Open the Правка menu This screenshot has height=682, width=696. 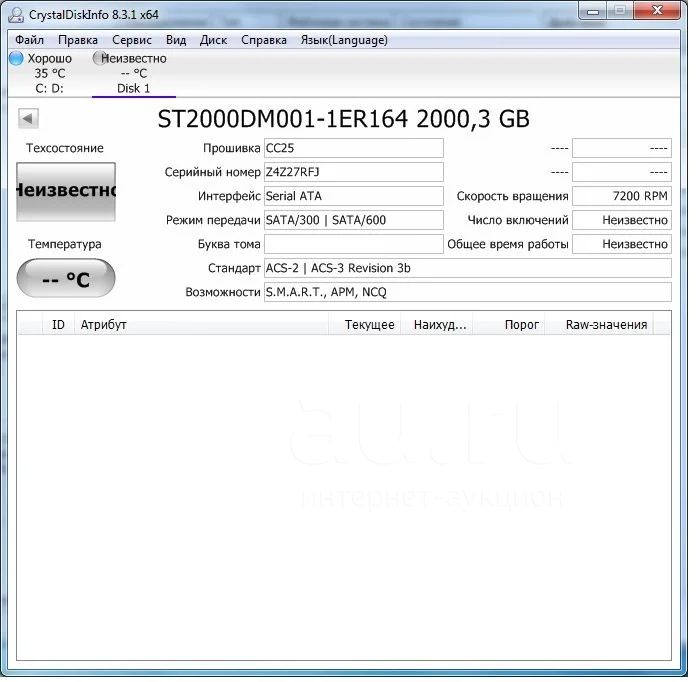[78, 40]
